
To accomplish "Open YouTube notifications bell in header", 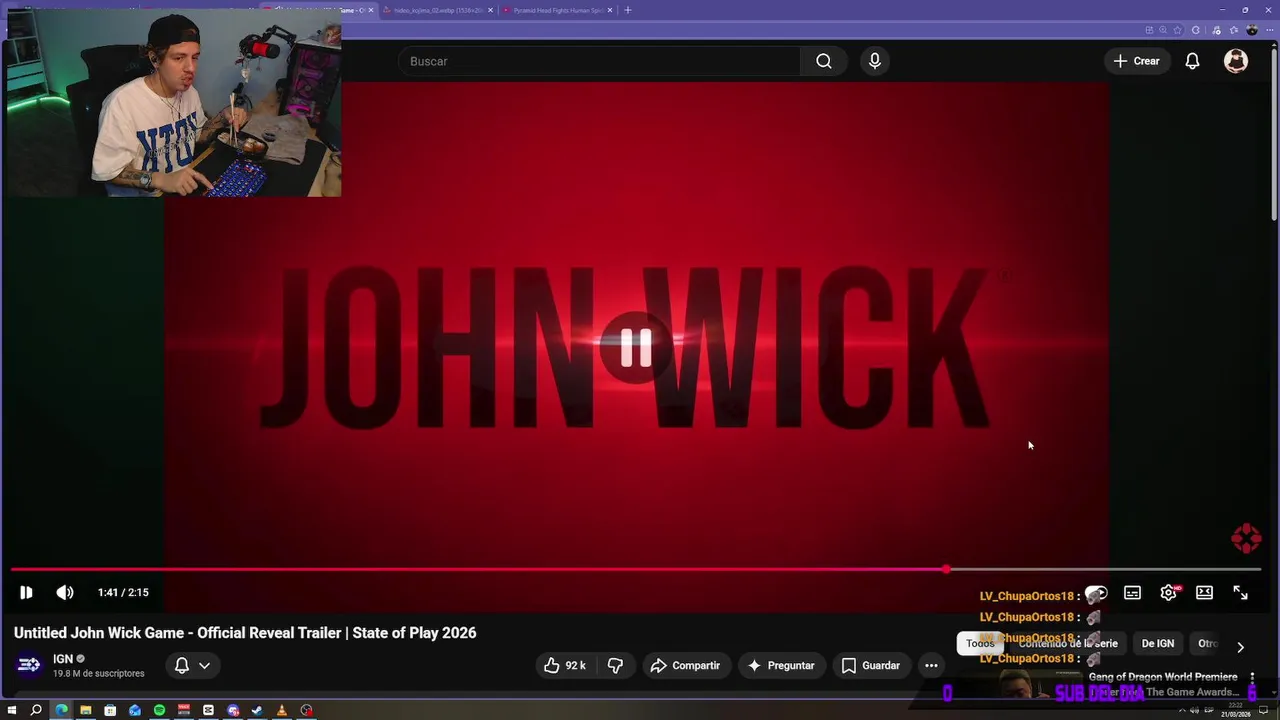I will 1192,61.
